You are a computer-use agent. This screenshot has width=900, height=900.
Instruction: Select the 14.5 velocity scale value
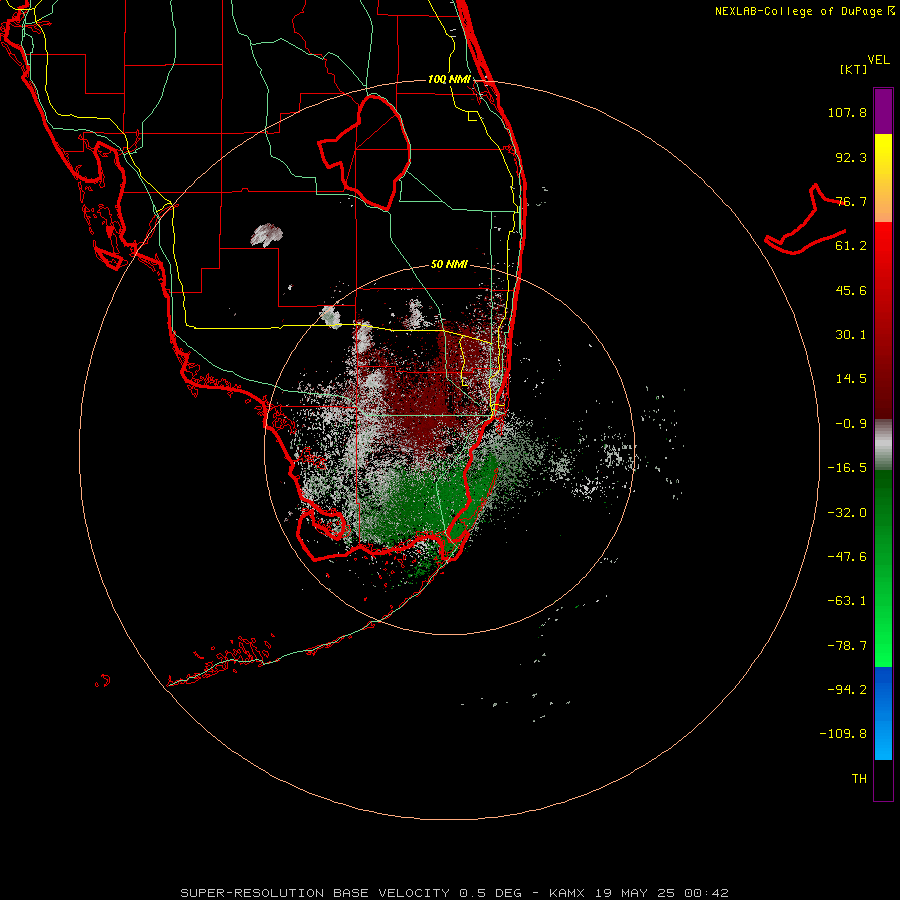(x=851, y=379)
